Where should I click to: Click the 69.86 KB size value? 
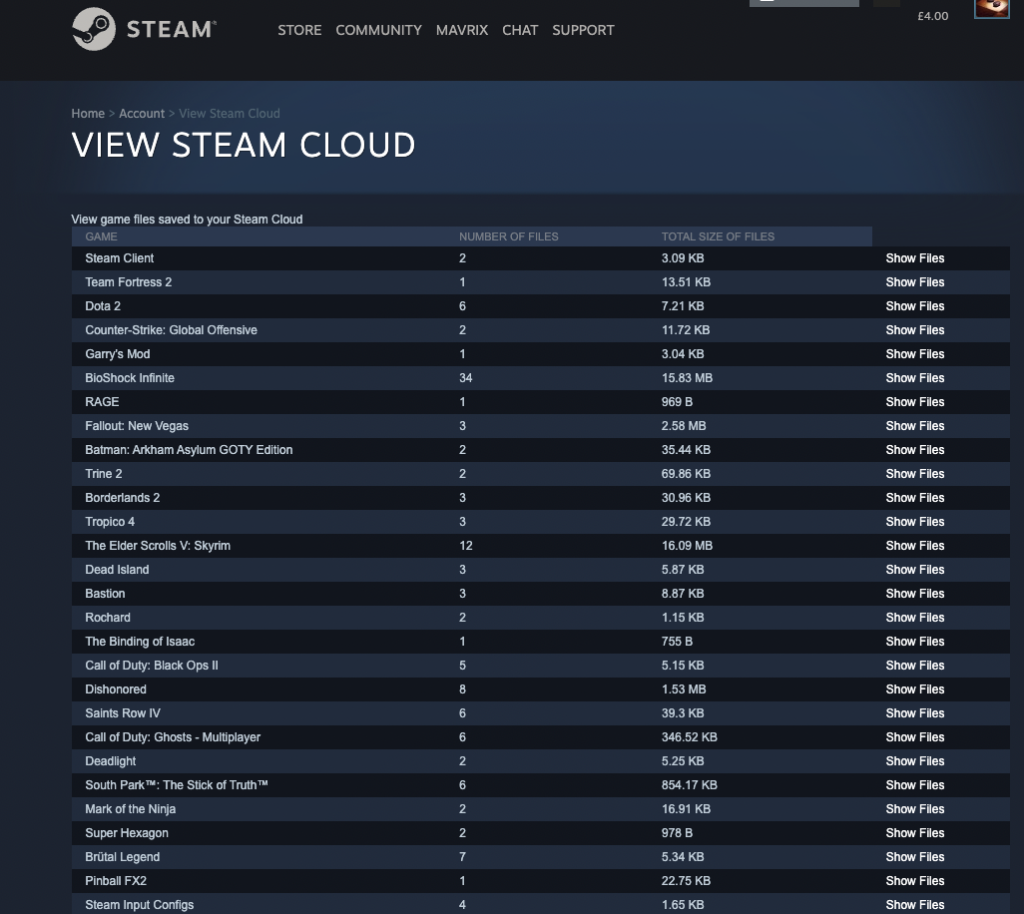pyautogui.click(x=686, y=474)
